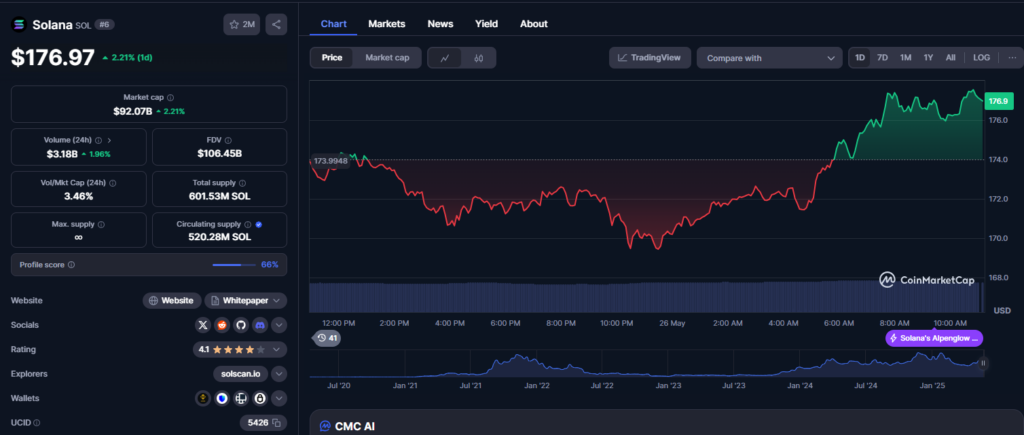This screenshot has width=1024, height=435.
Task: Click the Profile score progress bar
Action: click(235, 265)
